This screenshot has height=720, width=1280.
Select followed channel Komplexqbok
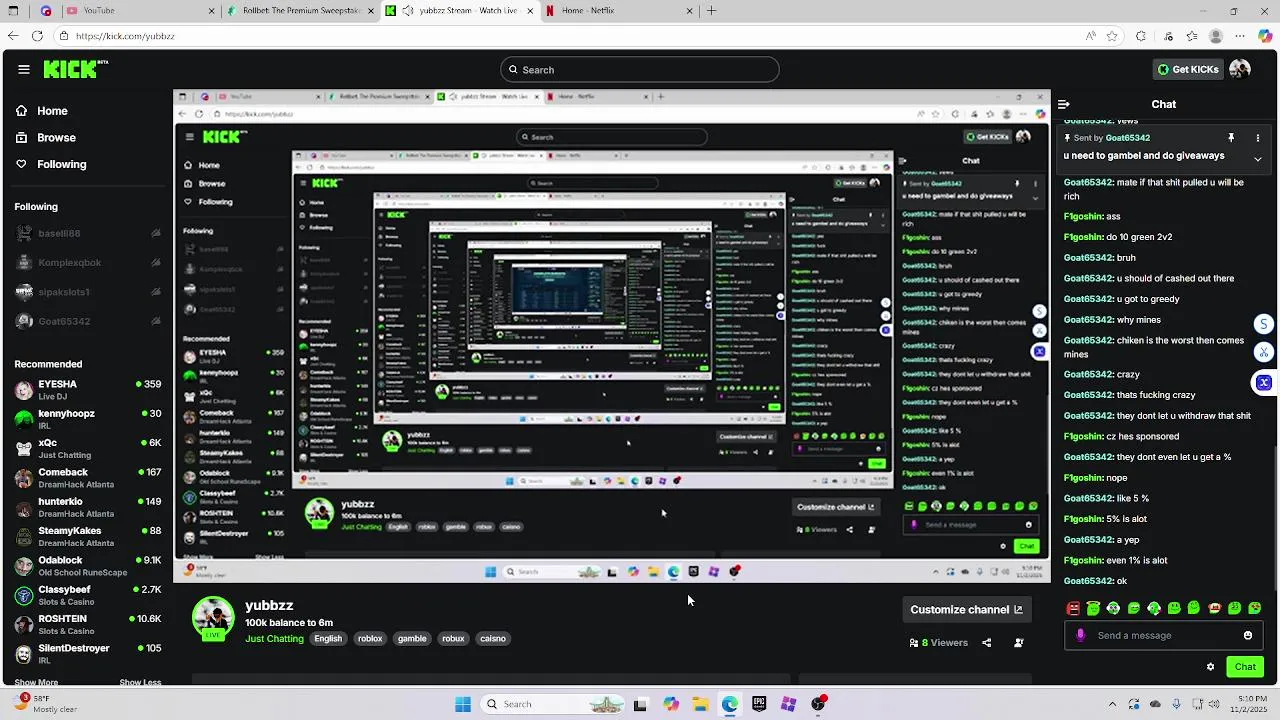click(x=87, y=262)
